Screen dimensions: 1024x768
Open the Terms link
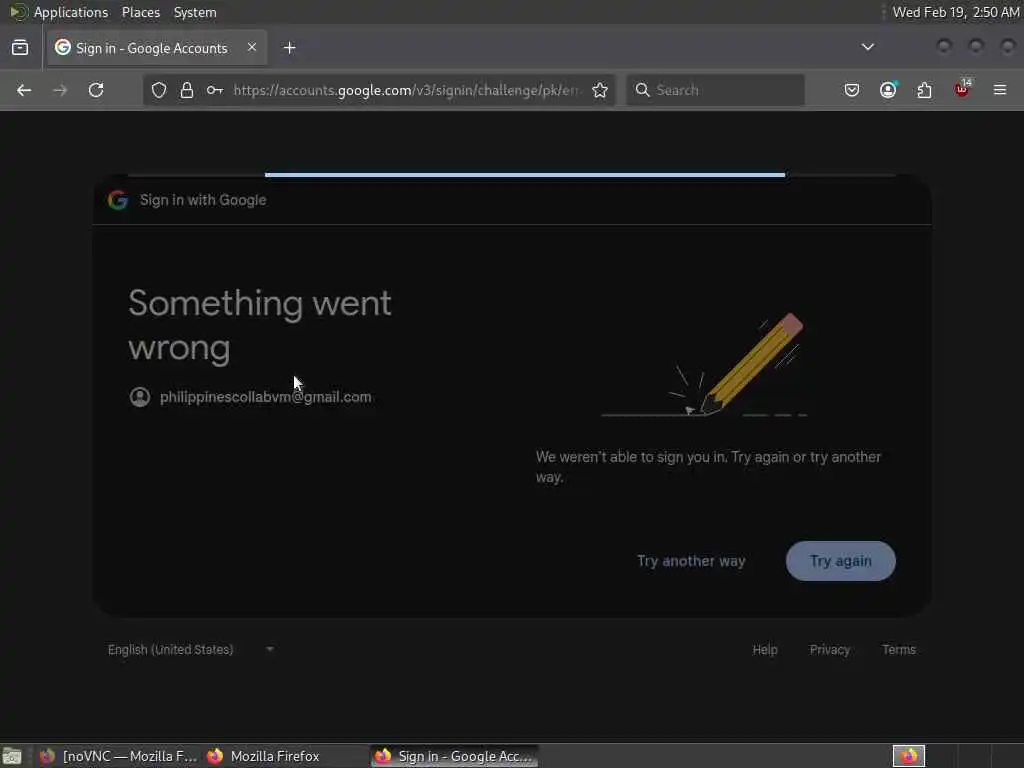tap(899, 650)
